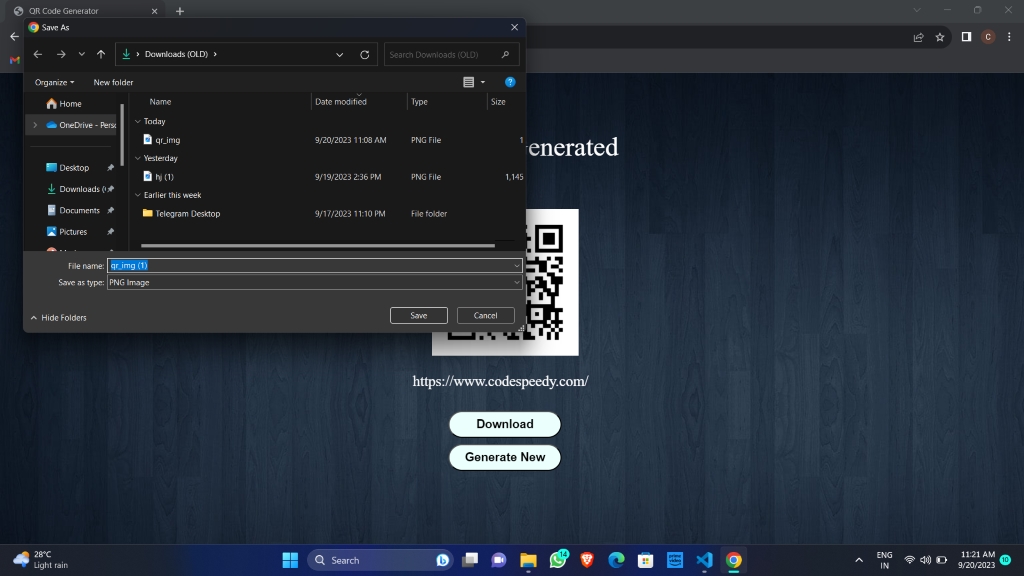1024x576 pixels.
Task: Click Hide Folders toggle
Action: tap(58, 318)
